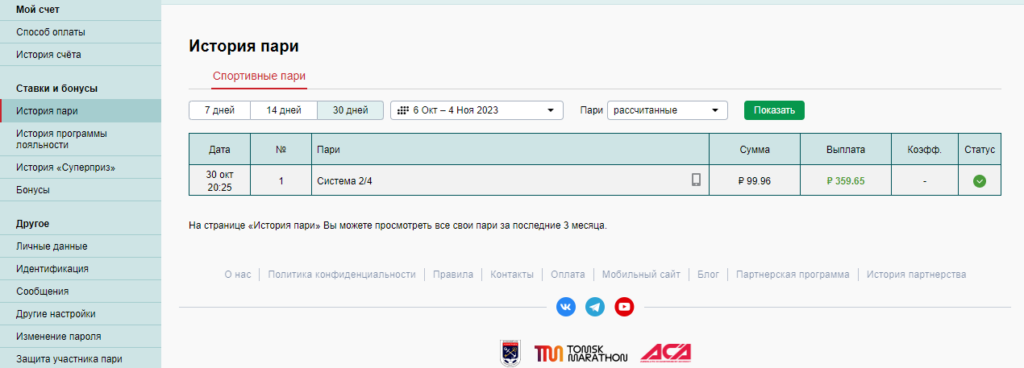This screenshot has height=368, width=1024.
Task: Open the Контакты footer link
Action: click(512, 275)
